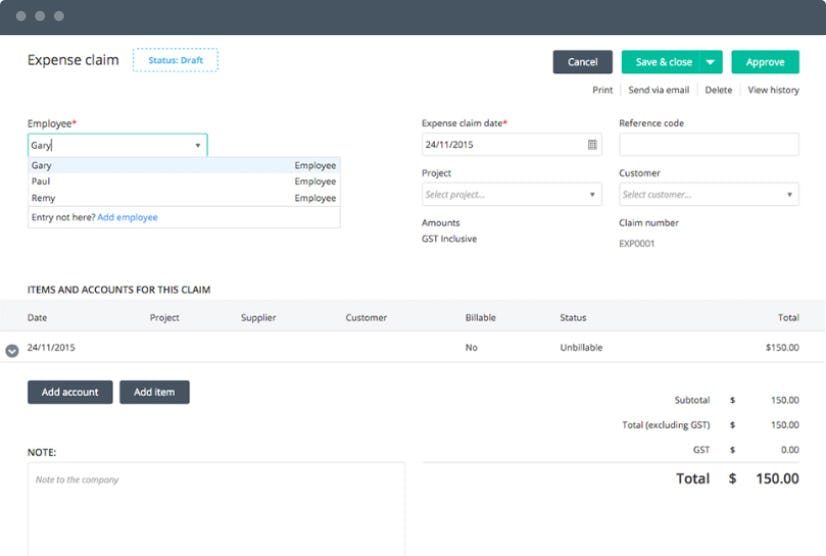Click the Status column header

(x=573, y=317)
